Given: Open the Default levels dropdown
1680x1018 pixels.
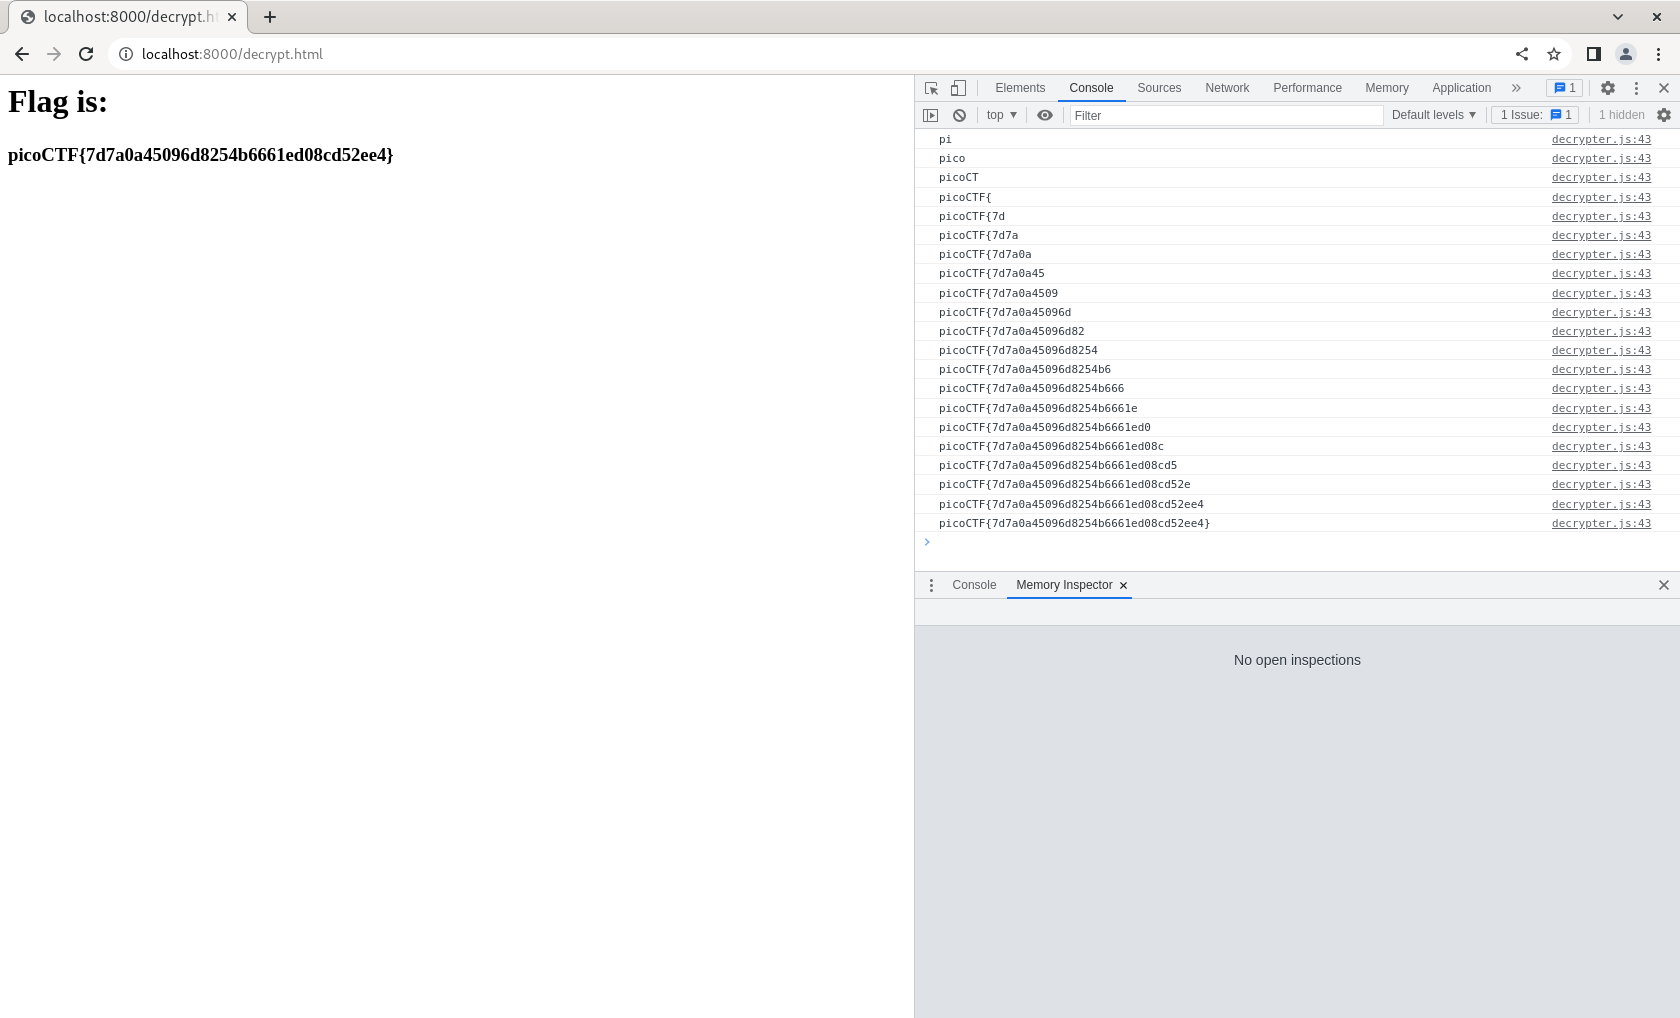Looking at the screenshot, I should click(1433, 115).
